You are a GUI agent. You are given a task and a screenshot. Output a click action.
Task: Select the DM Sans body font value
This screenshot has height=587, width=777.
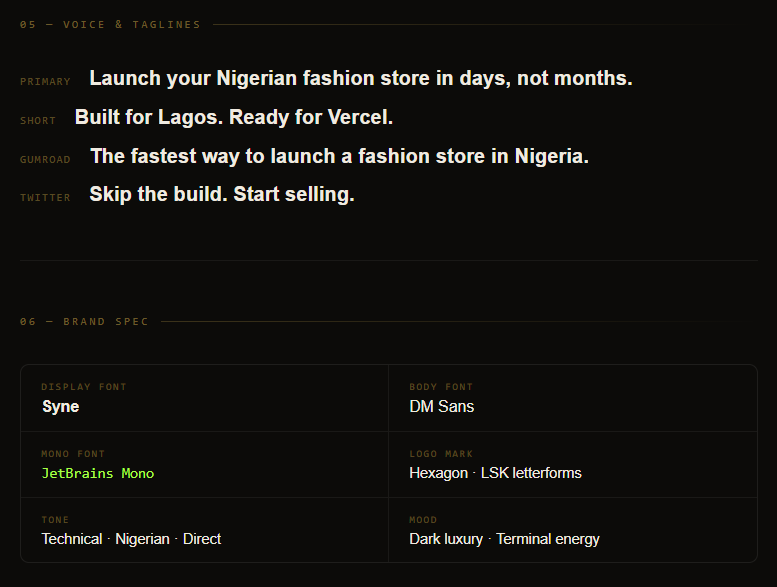442,406
